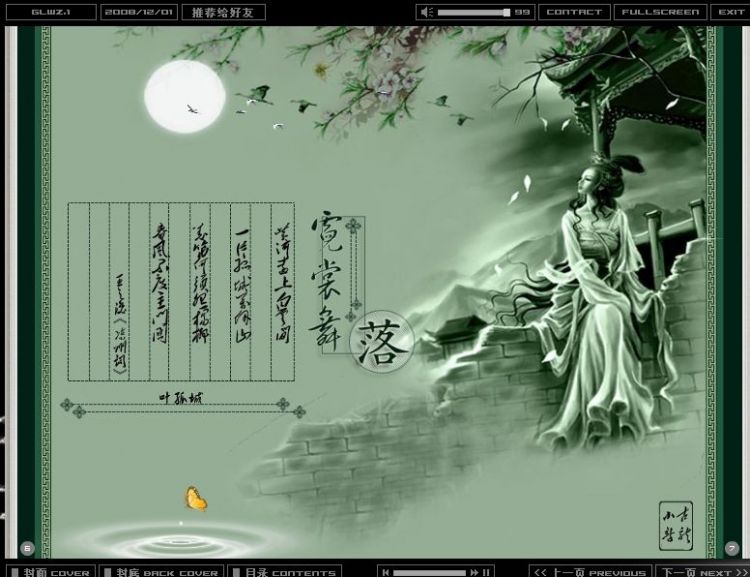750x577 pixels.
Task: Click page number 6 circle icon
Action: [x=27, y=547]
